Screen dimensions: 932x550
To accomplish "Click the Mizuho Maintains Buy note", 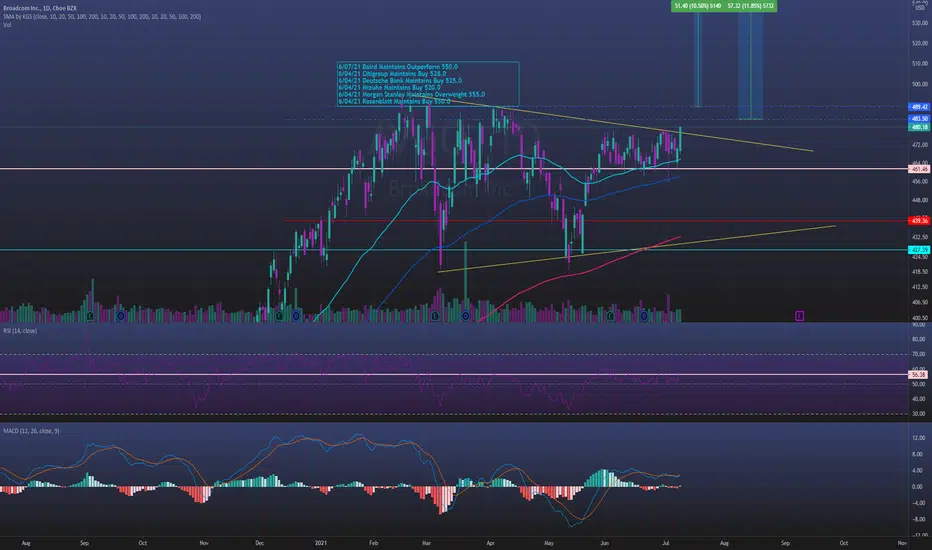I will coord(389,87).
